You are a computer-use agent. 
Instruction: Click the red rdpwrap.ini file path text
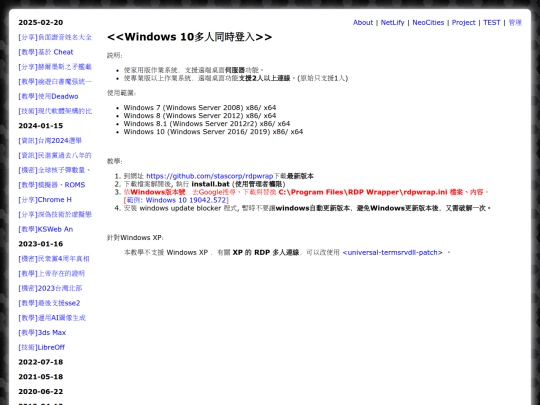363,192
